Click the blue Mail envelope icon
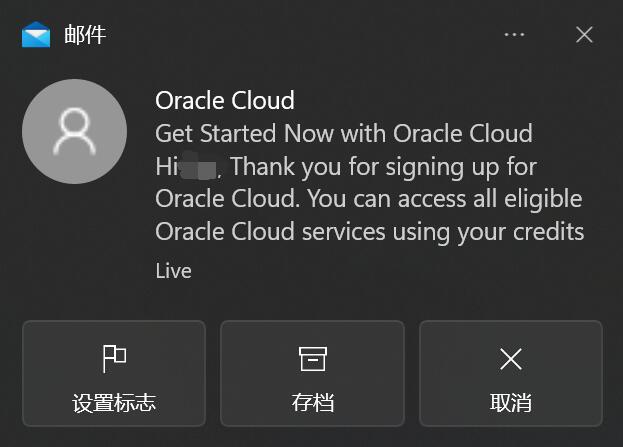 pyautogui.click(x=36, y=35)
